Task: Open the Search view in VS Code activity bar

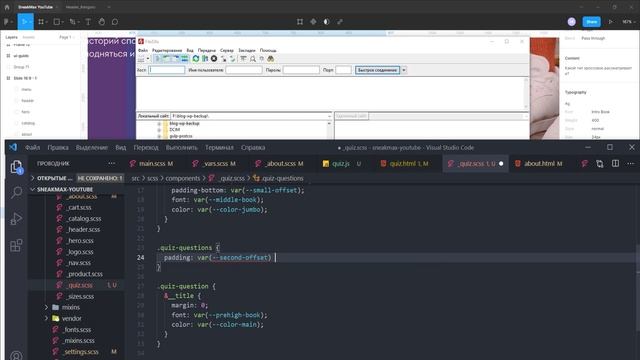Action: point(16,192)
